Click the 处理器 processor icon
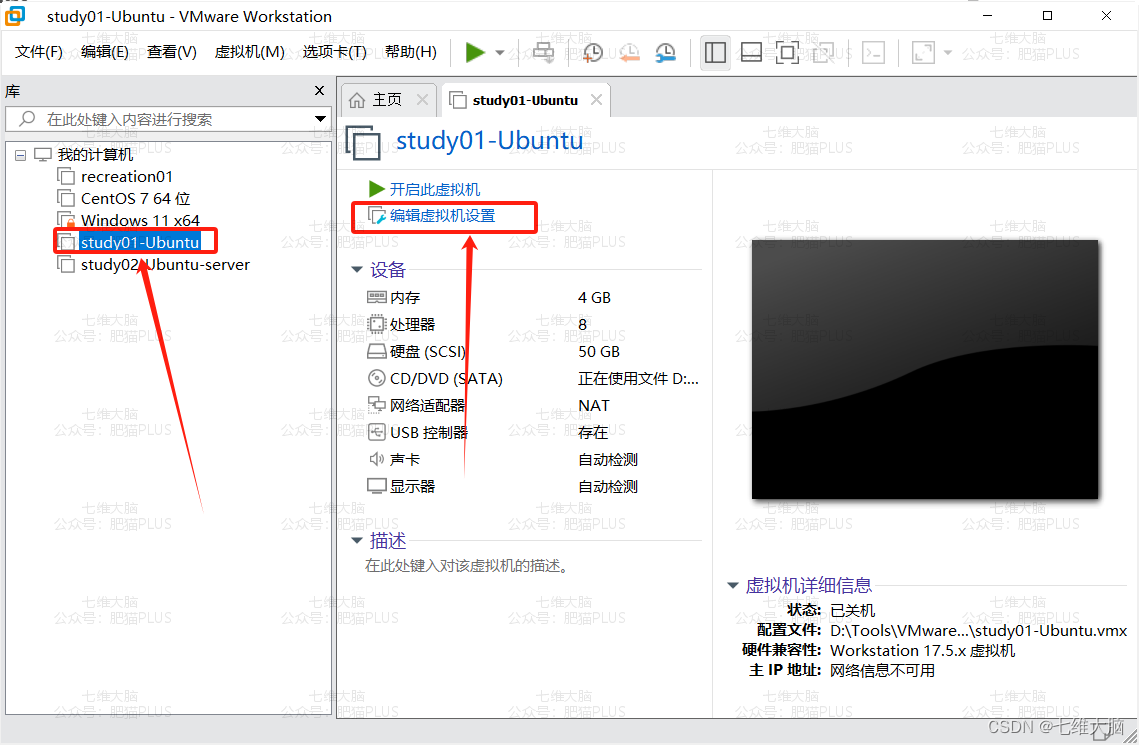The image size is (1139, 745). [376, 324]
